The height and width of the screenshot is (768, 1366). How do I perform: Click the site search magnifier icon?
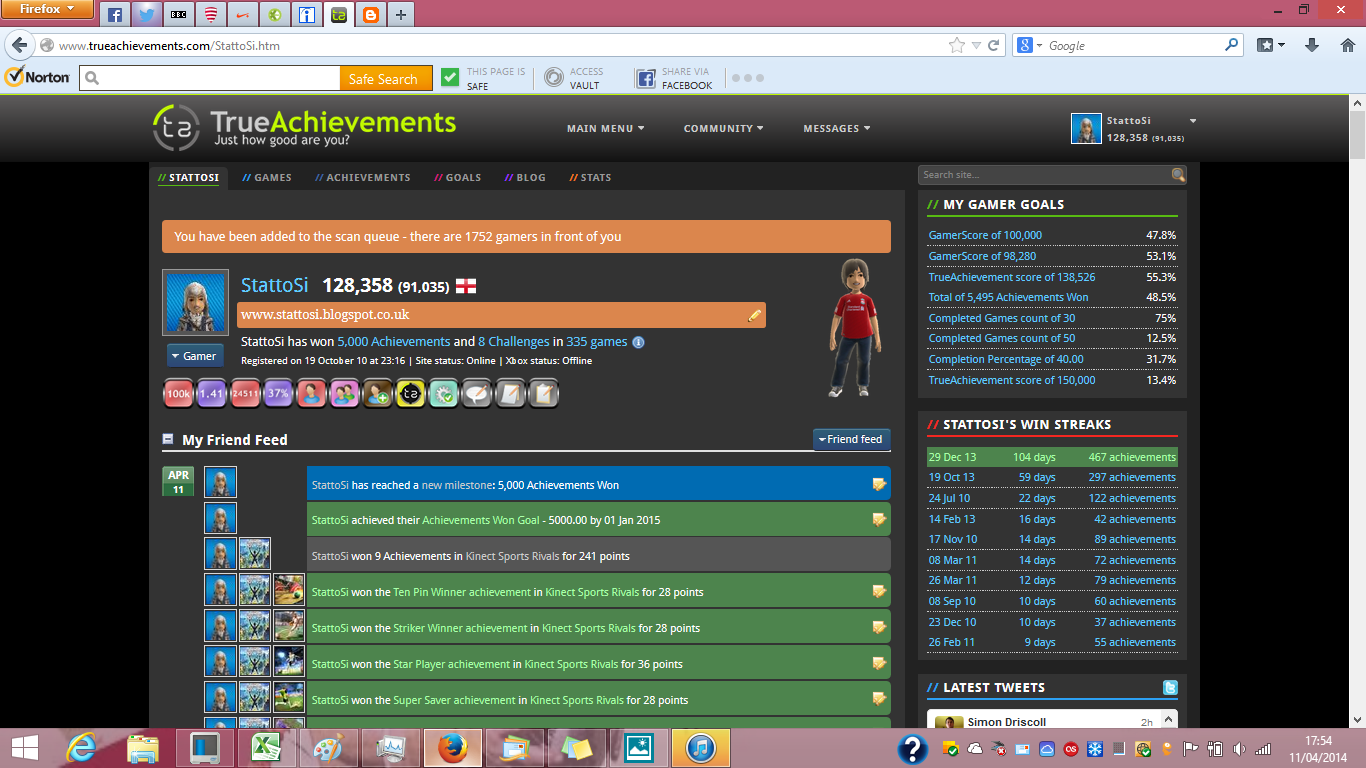1178,175
